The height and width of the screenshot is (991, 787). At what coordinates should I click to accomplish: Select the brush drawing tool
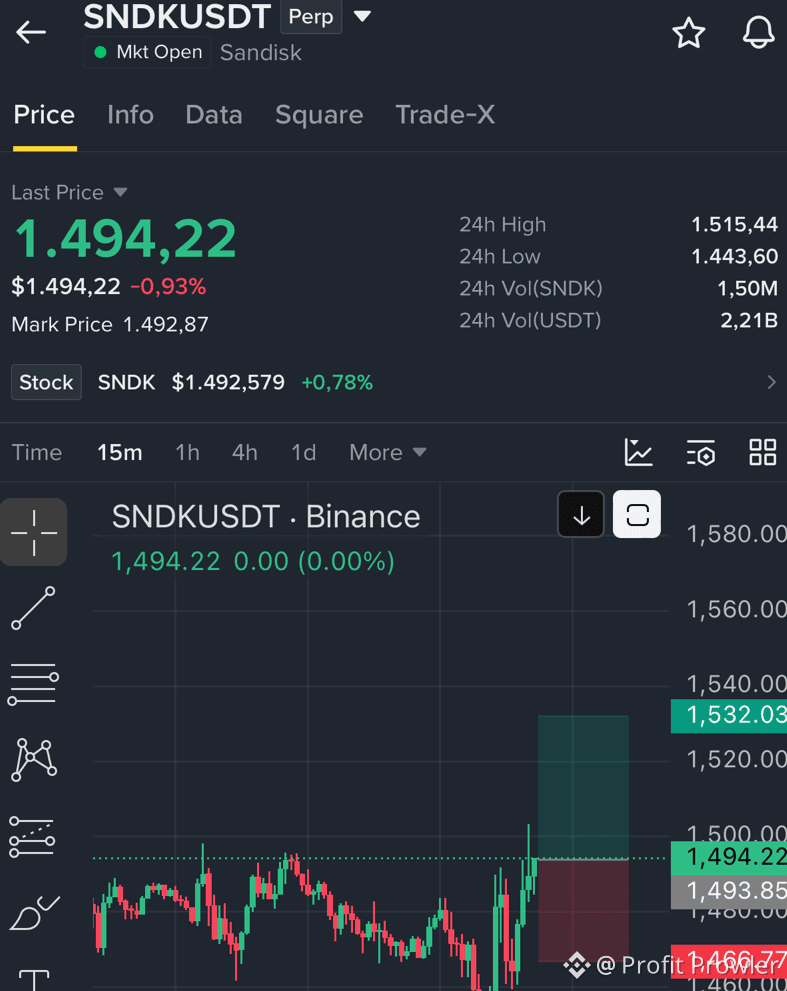pos(34,913)
